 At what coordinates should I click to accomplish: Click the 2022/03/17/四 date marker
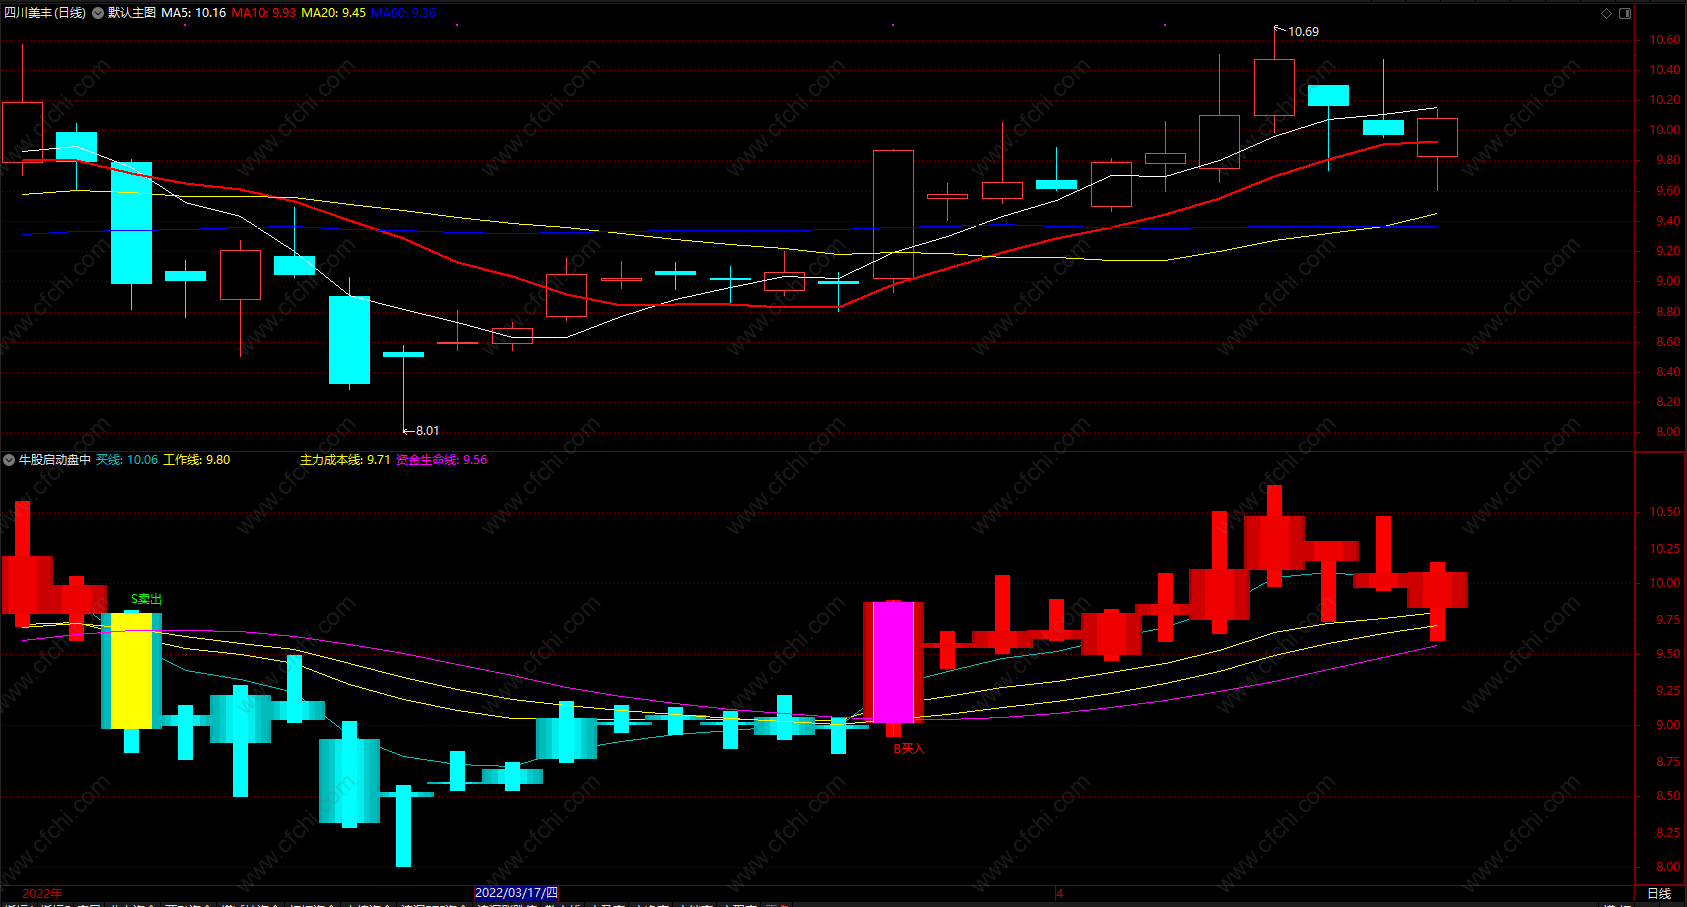click(516, 893)
